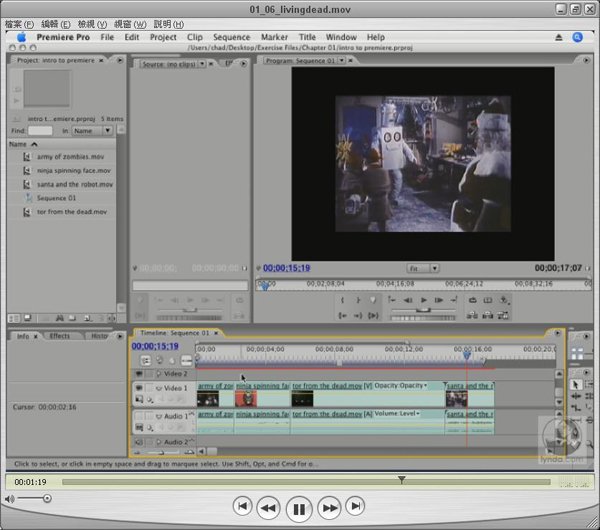Click Set display style on Audio 1
The width and height of the screenshot is (600, 530).
tap(139, 427)
